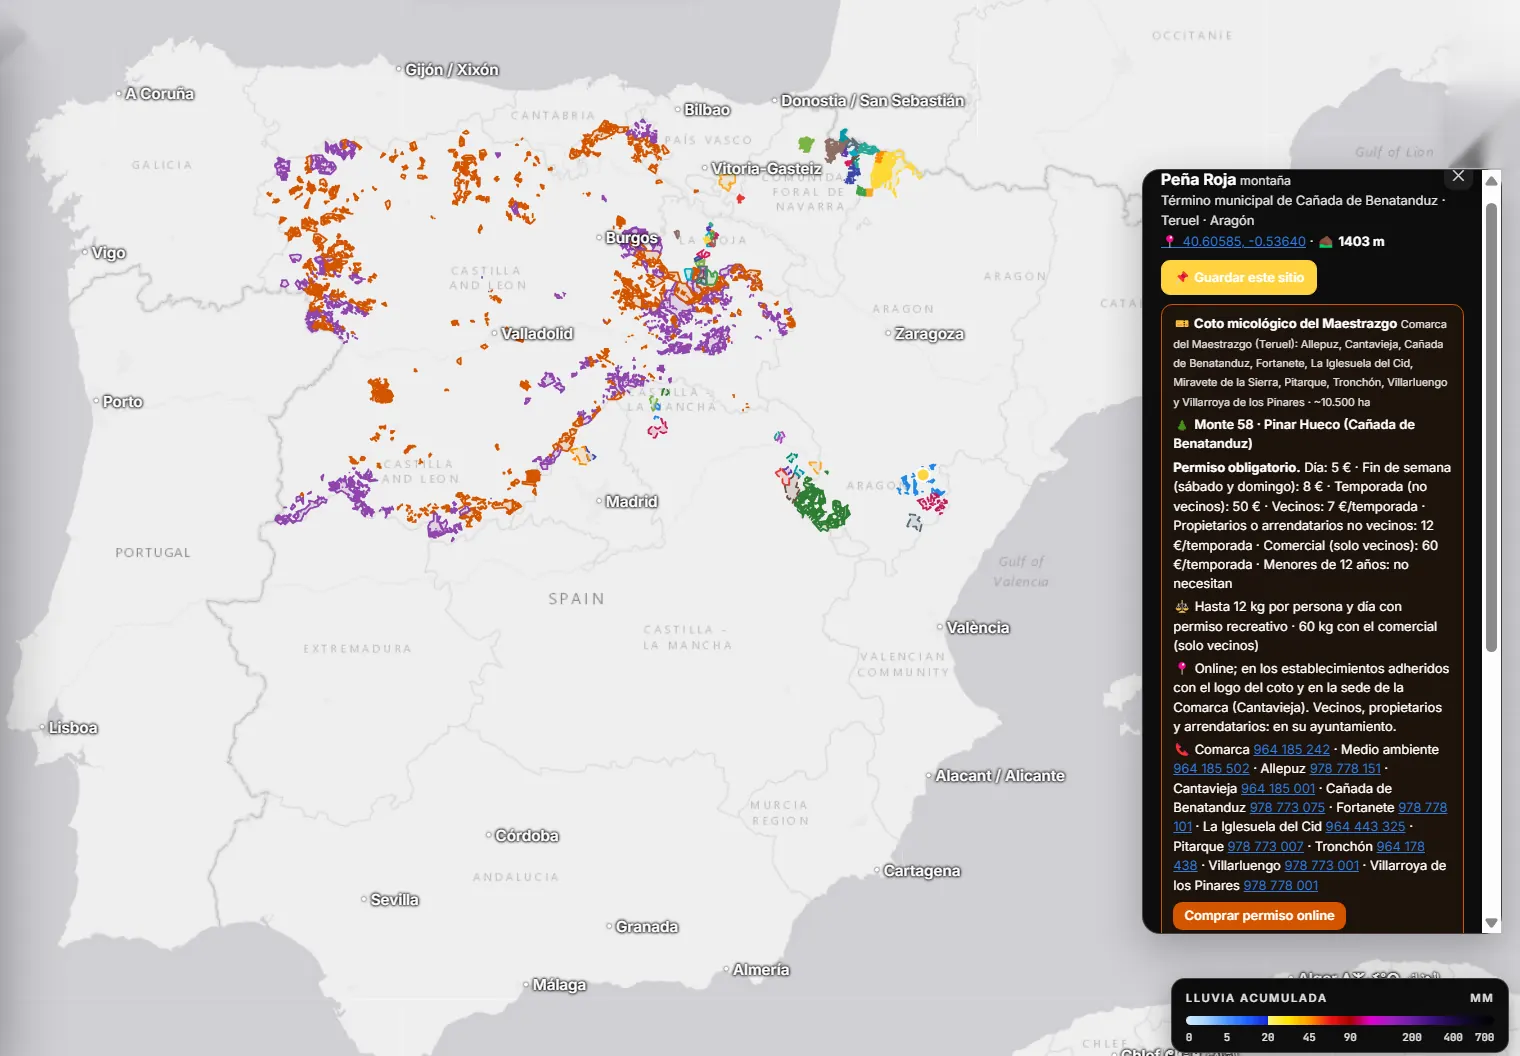
Task: Click the Burgos city label
Action: (631, 238)
